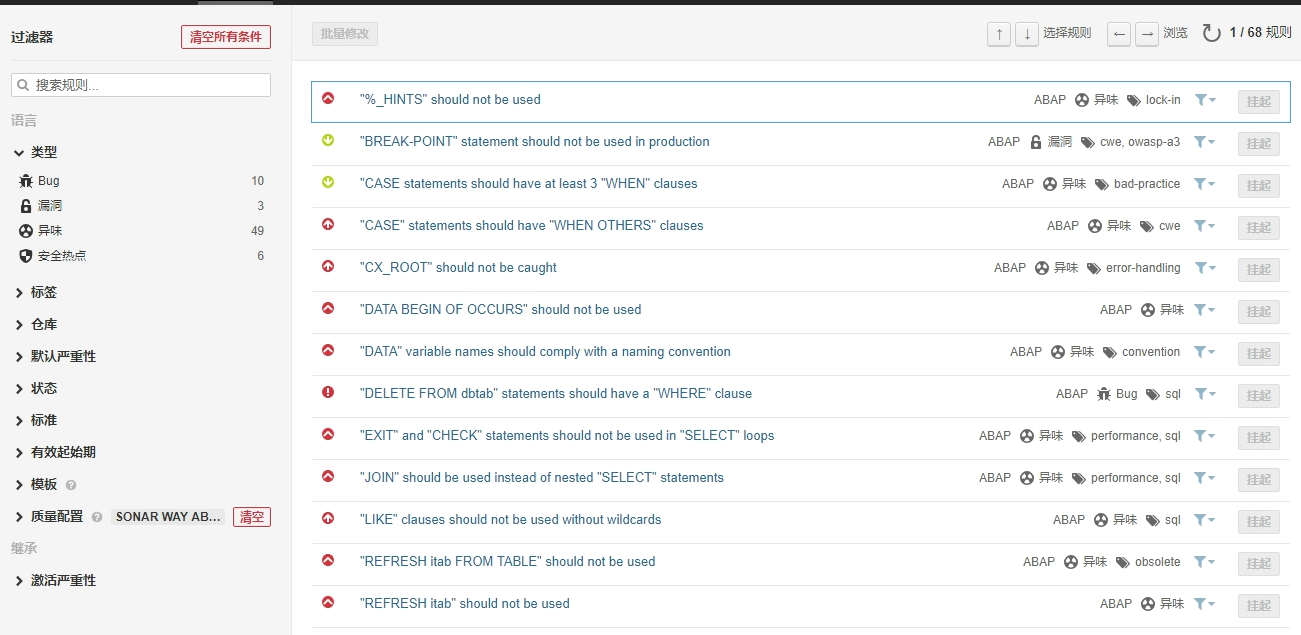Expand the 质量配置 filter section

(49, 517)
